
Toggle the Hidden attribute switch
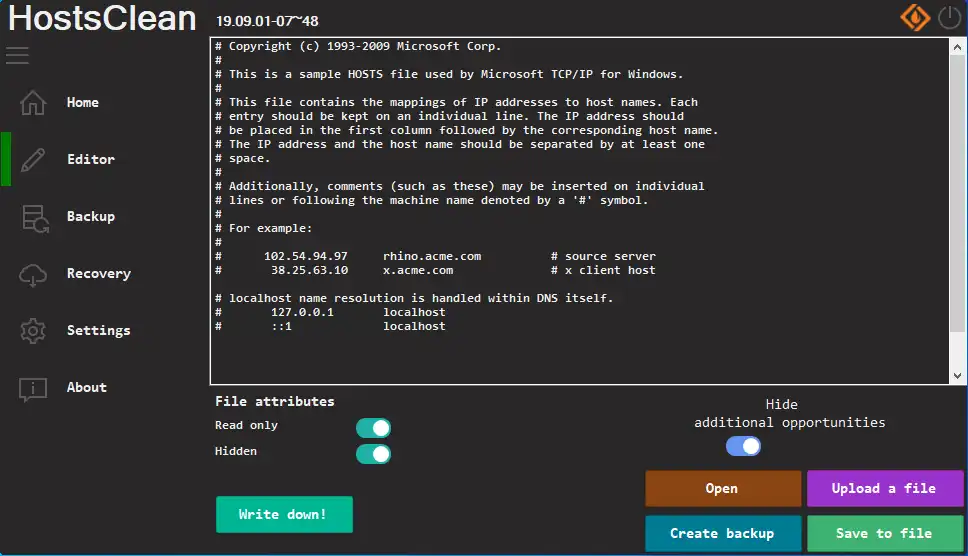point(373,454)
